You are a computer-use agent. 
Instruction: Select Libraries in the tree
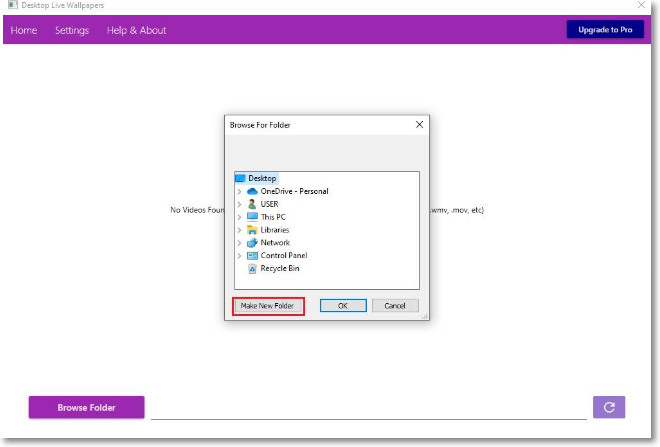[x=274, y=230]
